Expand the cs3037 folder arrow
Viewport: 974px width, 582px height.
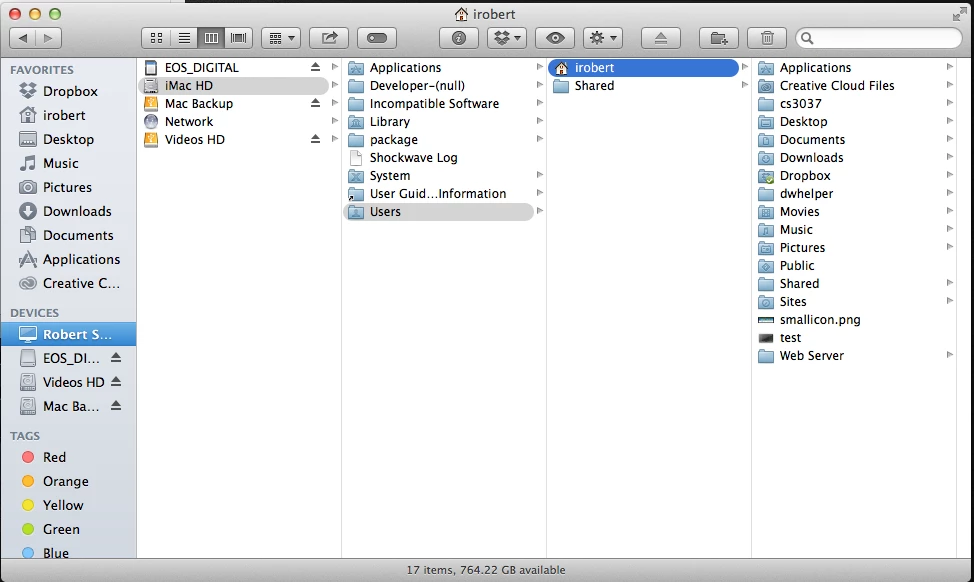click(949, 103)
